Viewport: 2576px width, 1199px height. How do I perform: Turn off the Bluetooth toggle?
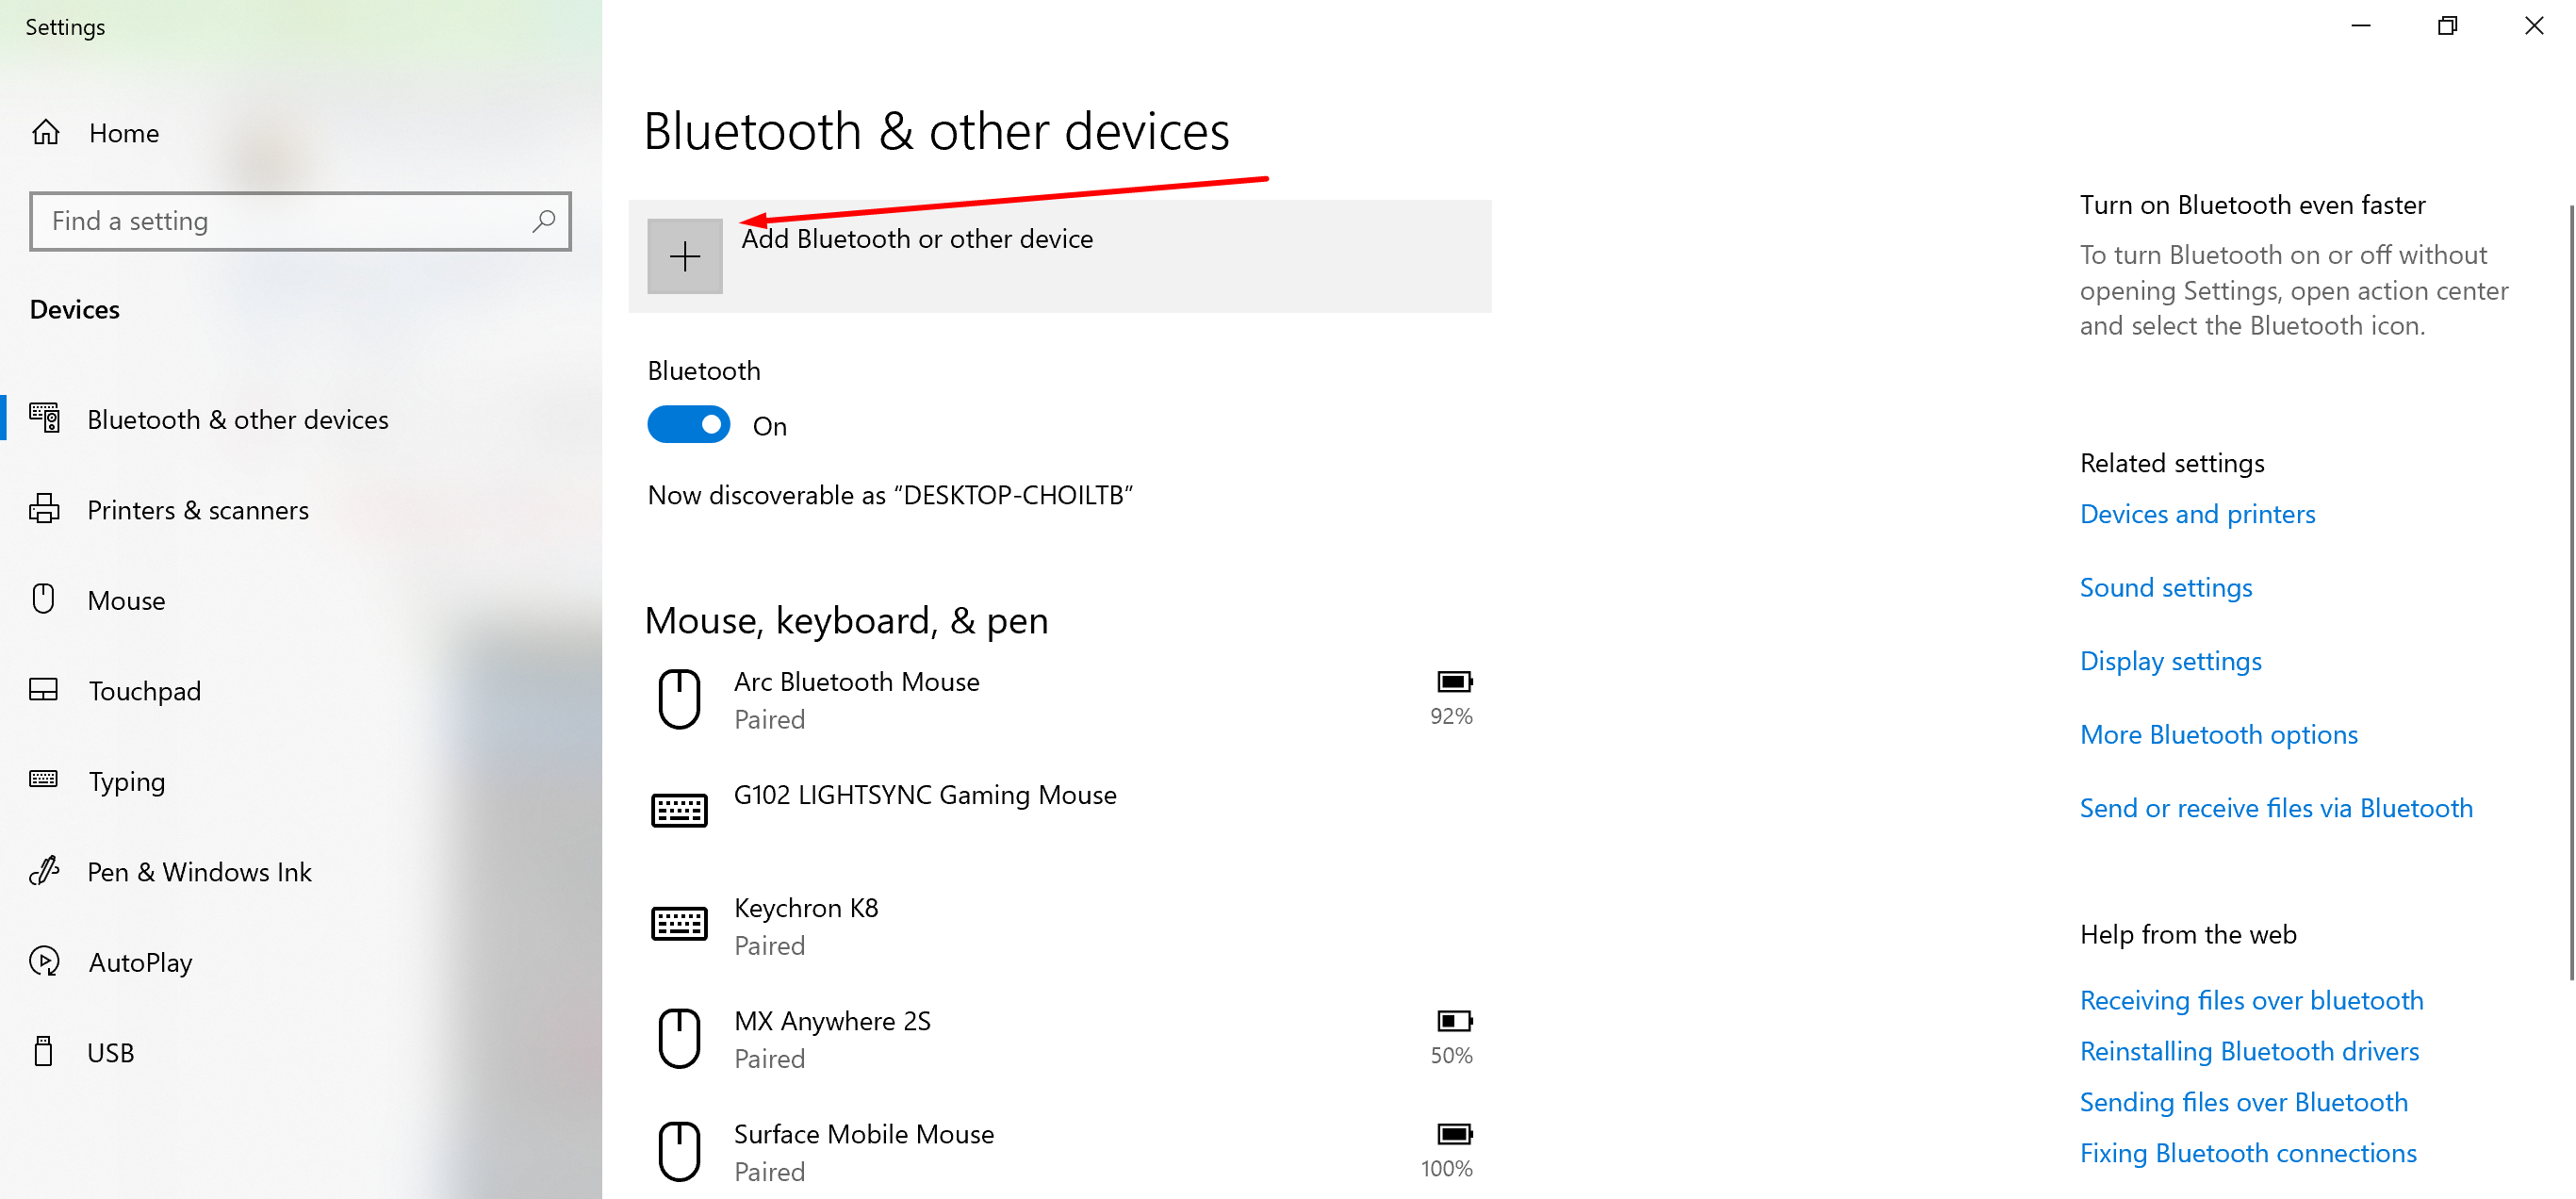[x=689, y=425]
